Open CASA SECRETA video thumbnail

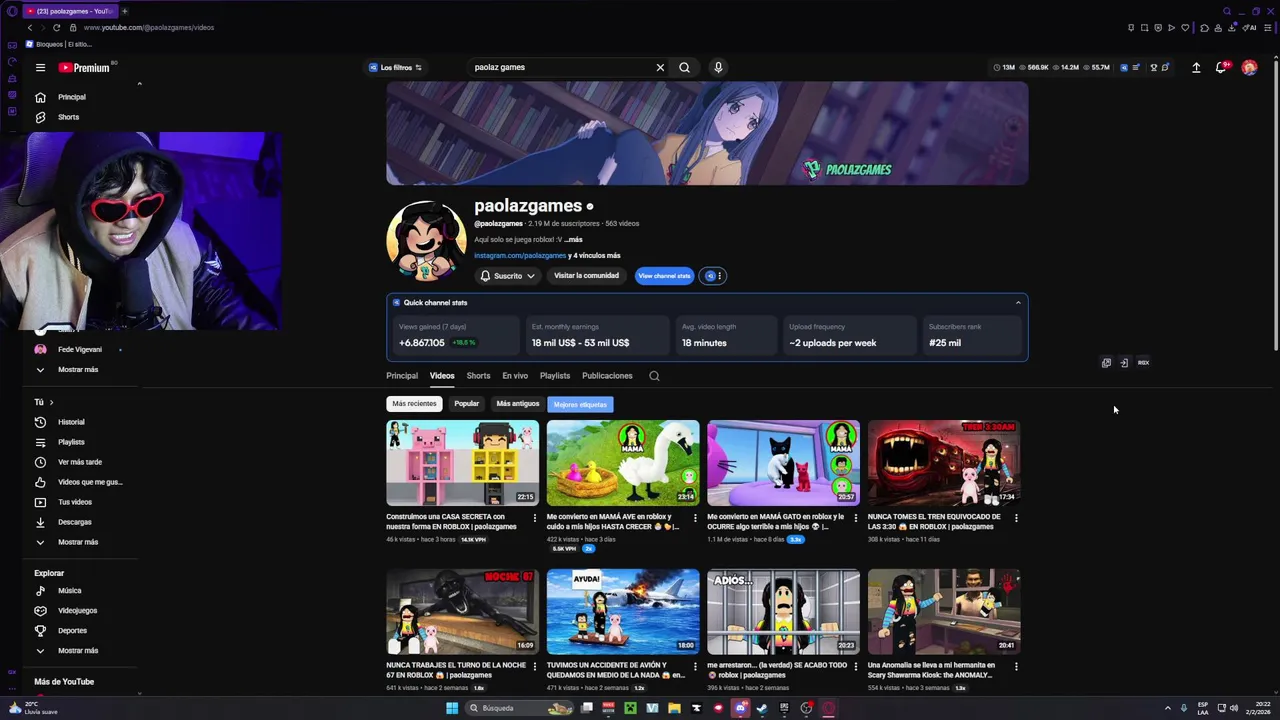(462, 463)
